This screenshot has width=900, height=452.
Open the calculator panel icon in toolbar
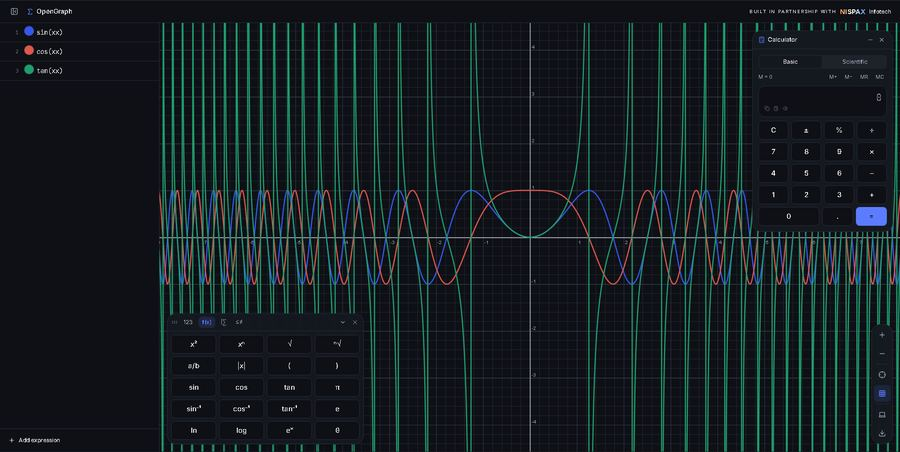[x=882, y=414]
